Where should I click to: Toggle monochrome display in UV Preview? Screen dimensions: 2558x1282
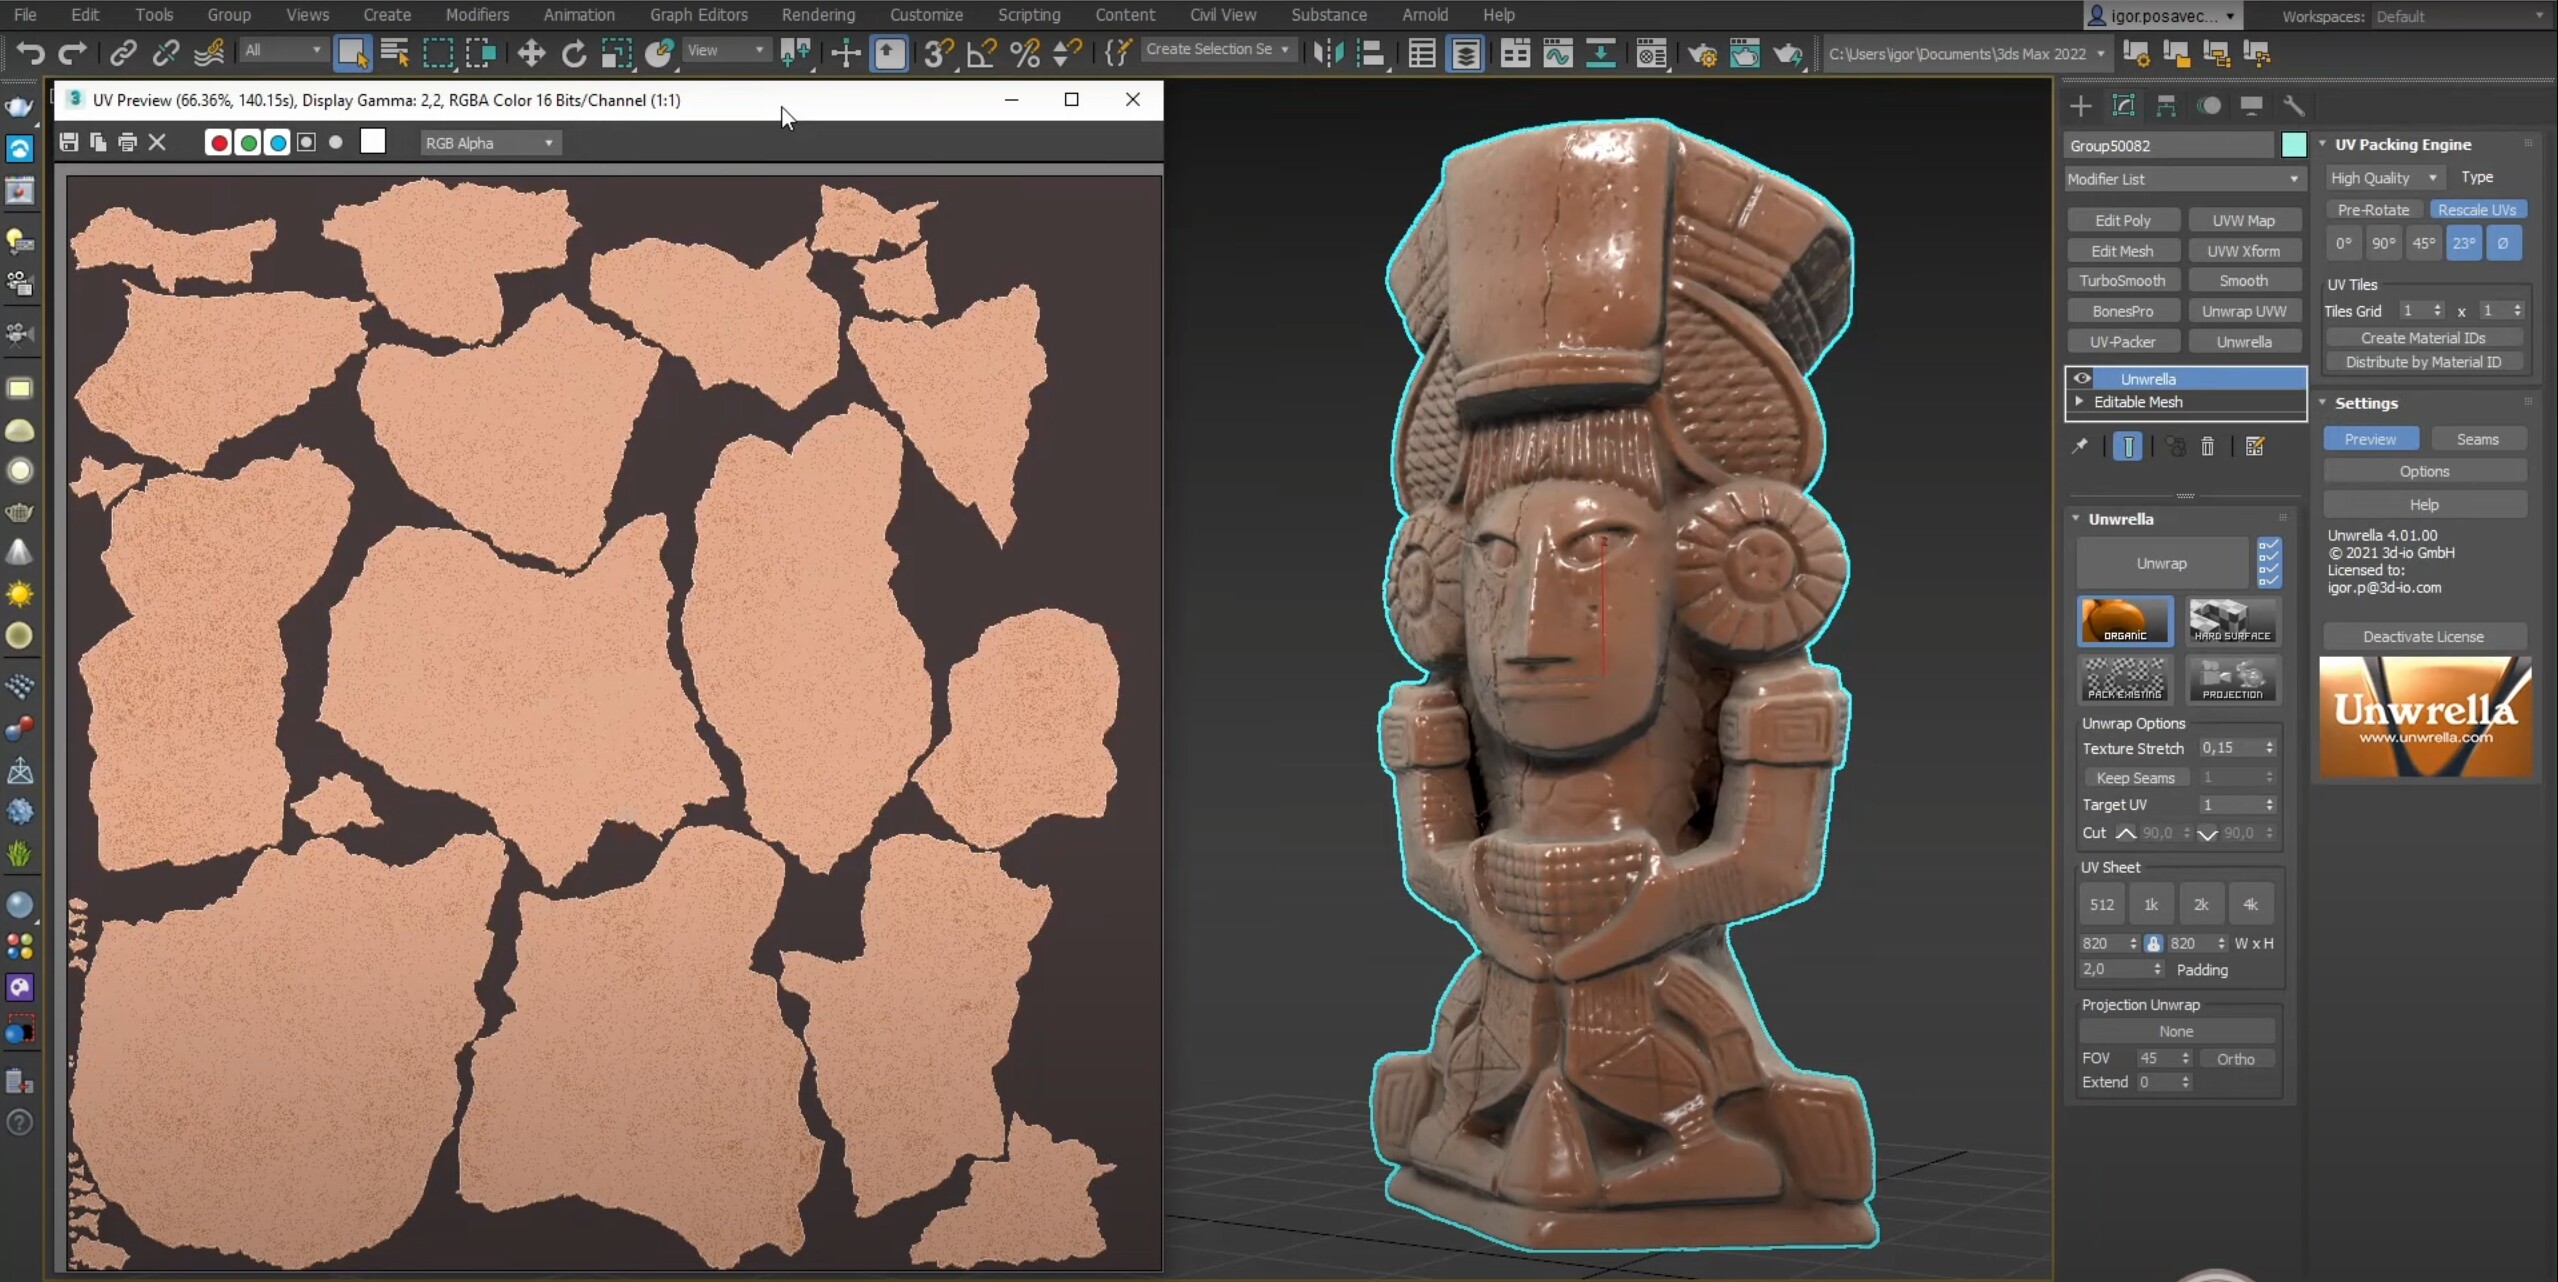(x=336, y=142)
